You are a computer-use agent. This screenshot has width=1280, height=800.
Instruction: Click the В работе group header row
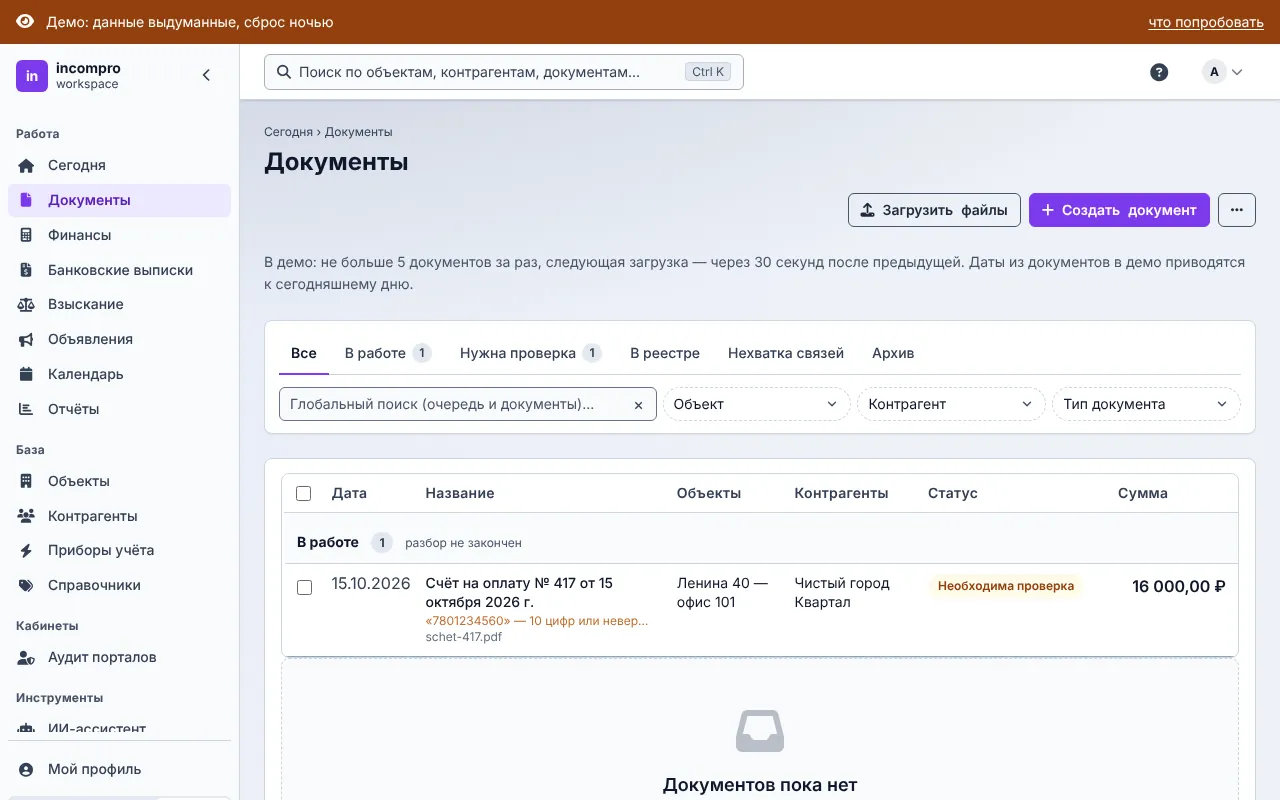[760, 542]
